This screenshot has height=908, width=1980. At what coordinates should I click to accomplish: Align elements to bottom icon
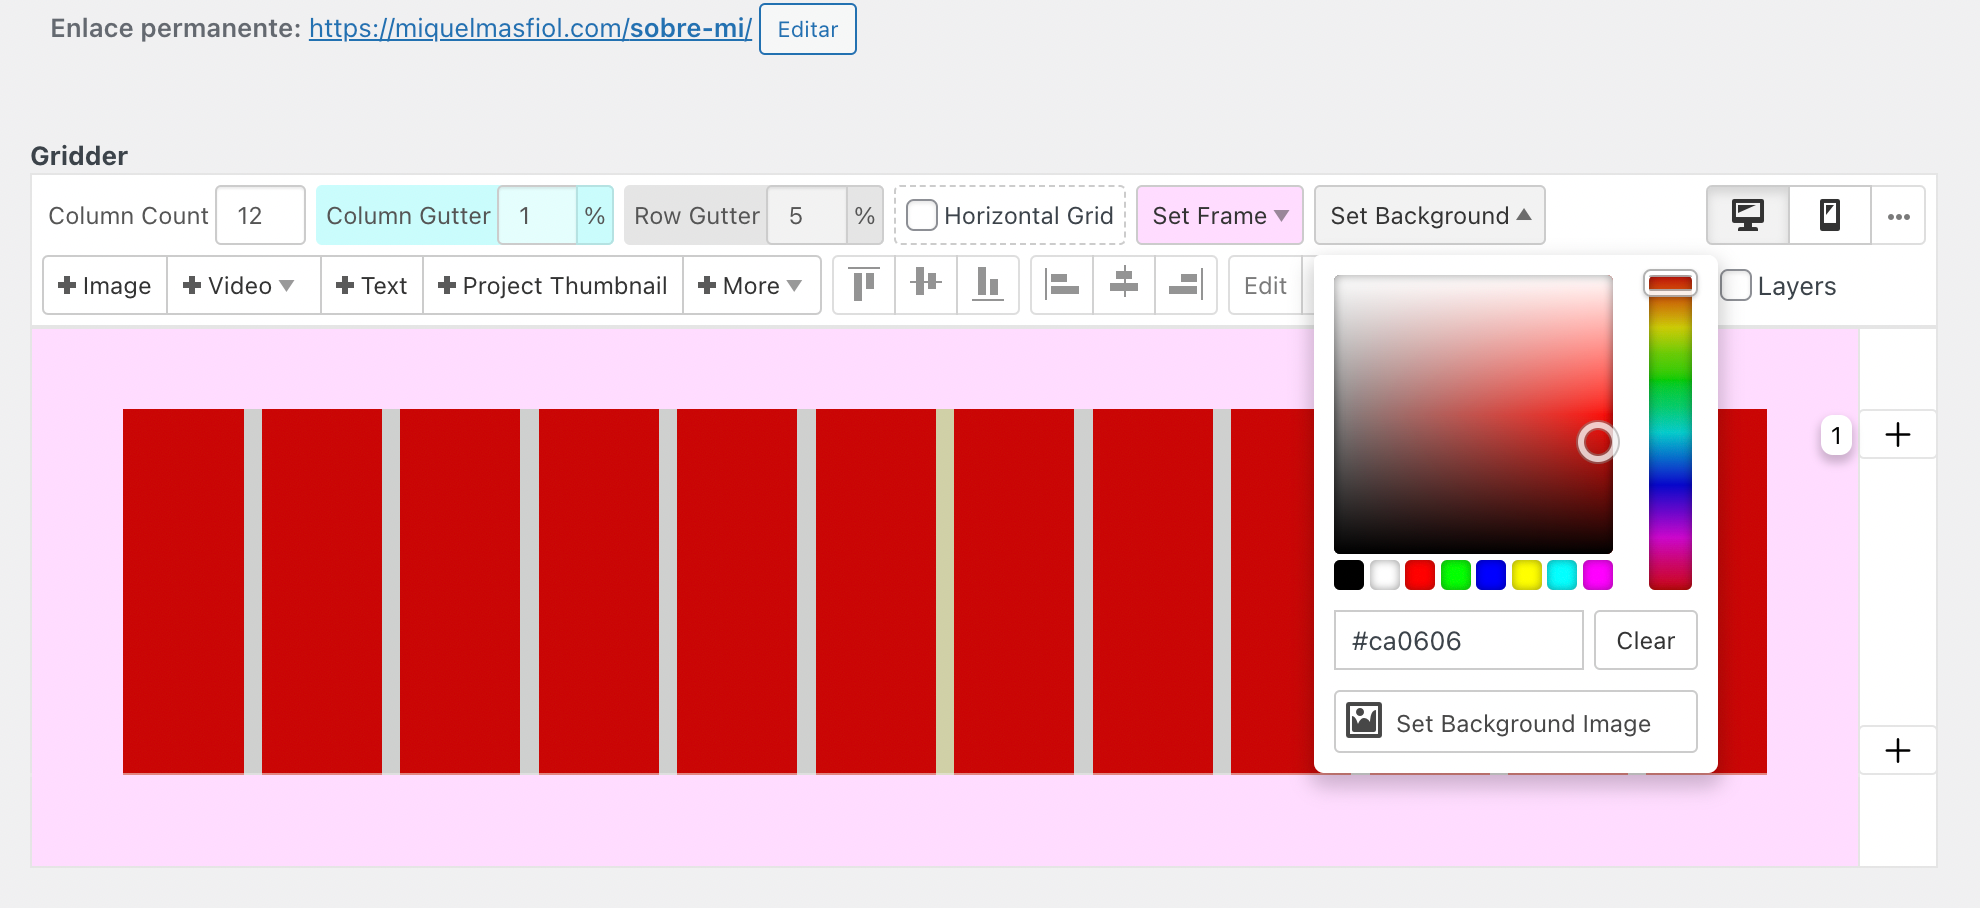pyautogui.click(x=988, y=286)
